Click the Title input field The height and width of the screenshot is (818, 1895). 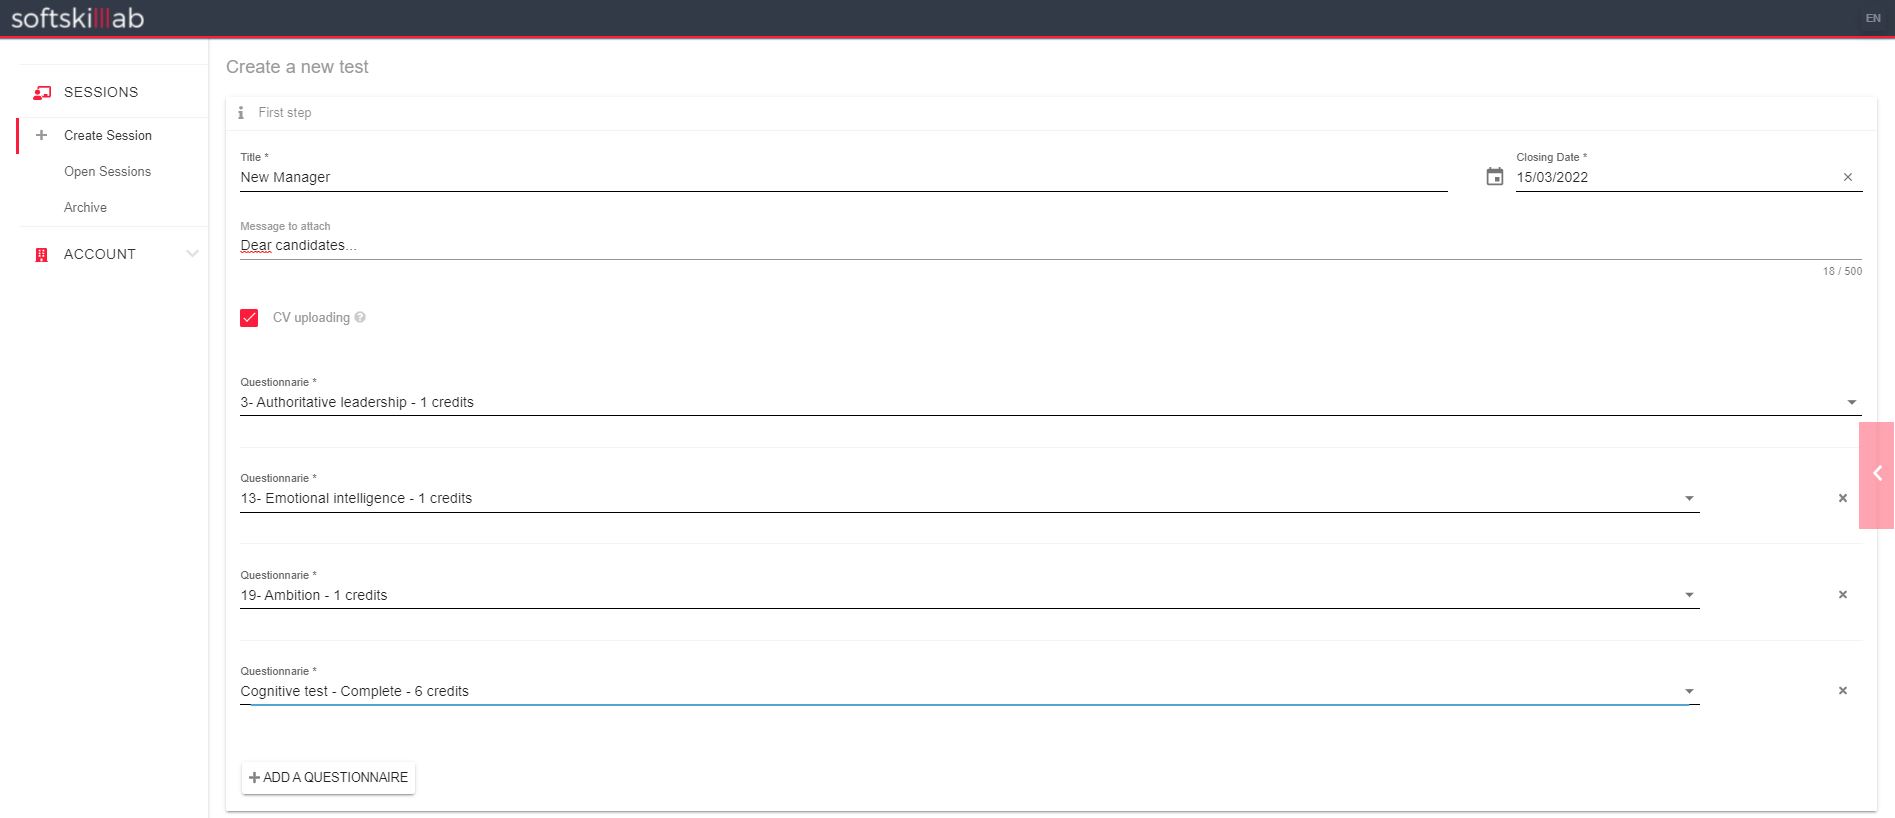coord(842,177)
